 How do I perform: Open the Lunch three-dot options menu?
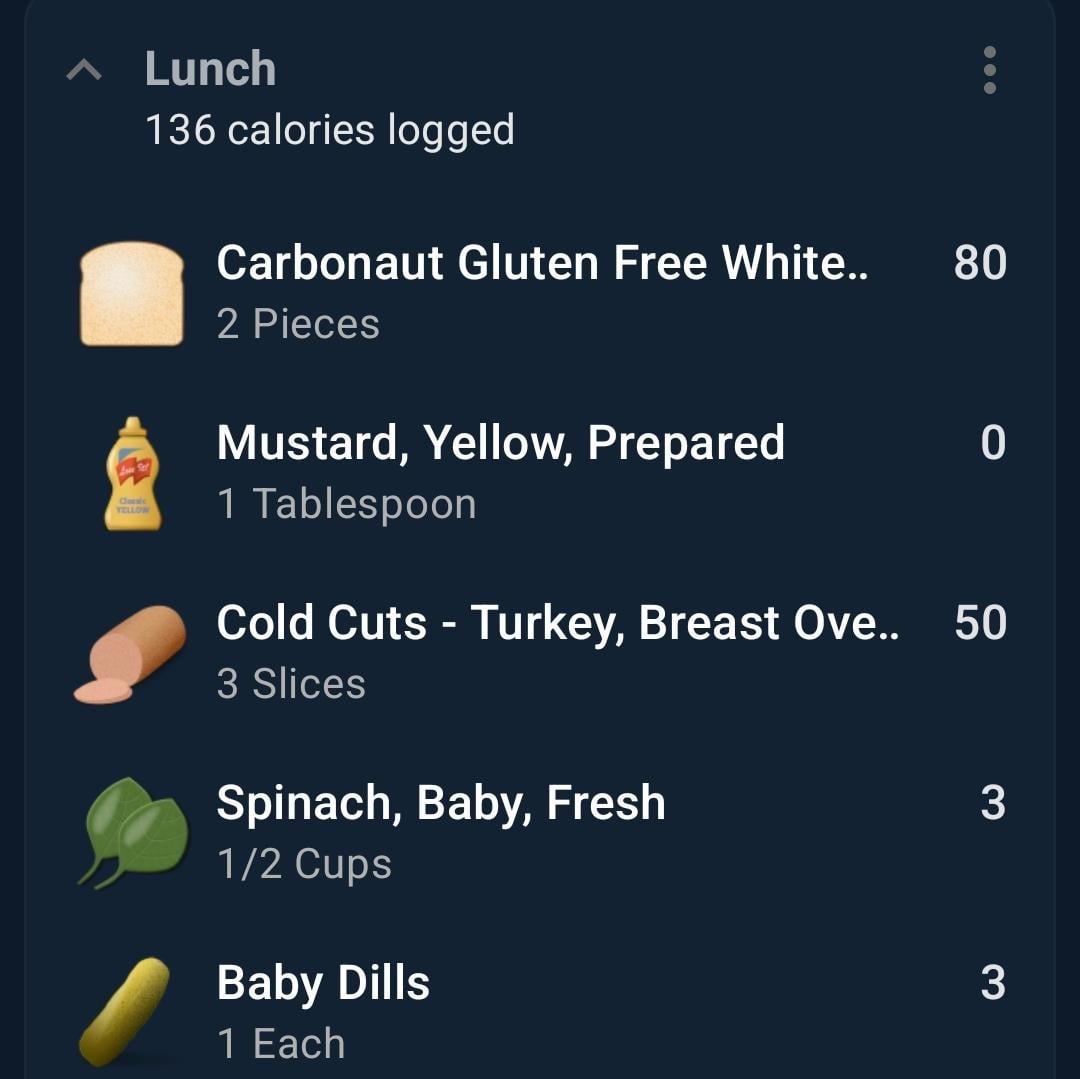(990, 70)
